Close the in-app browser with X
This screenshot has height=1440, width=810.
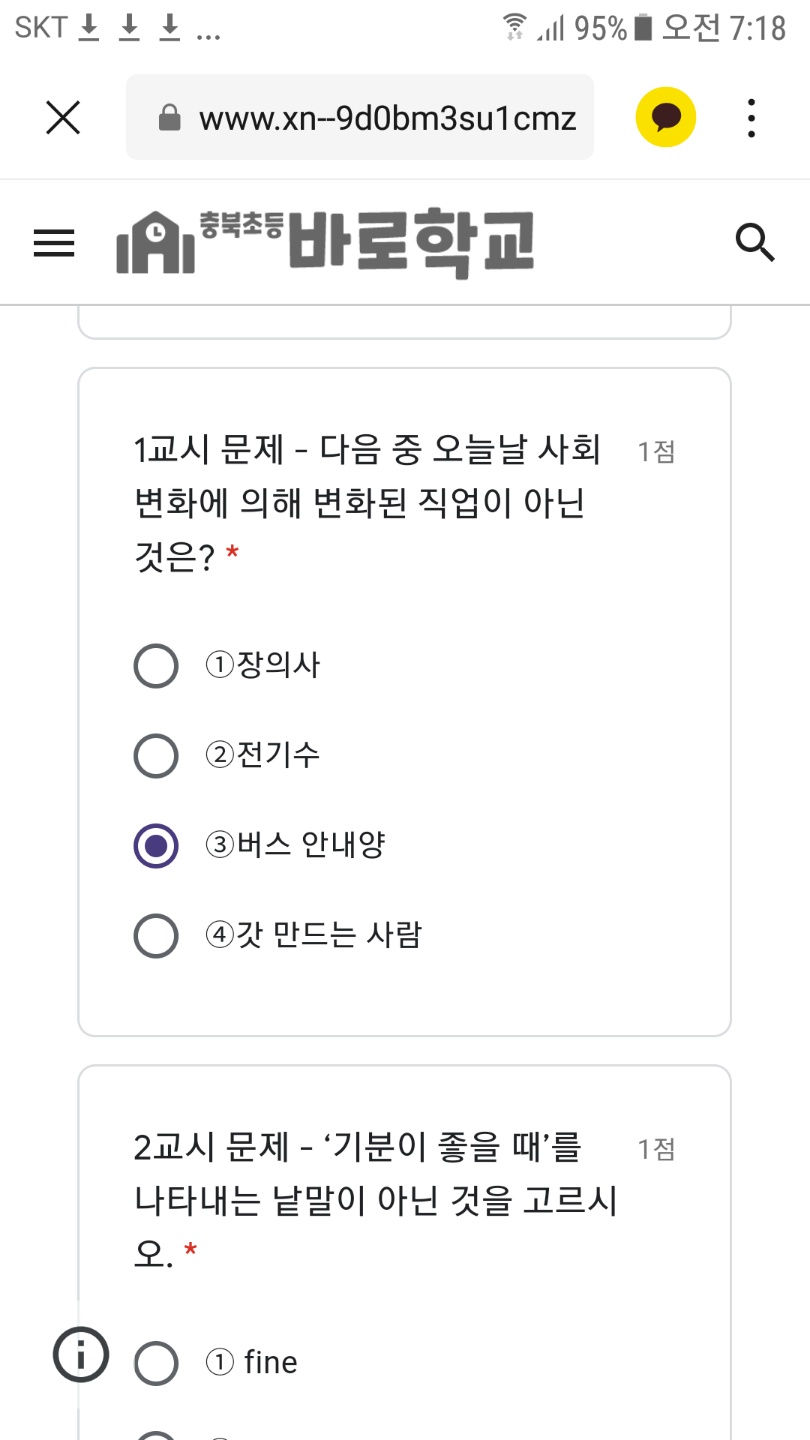[x=63, y=118]
